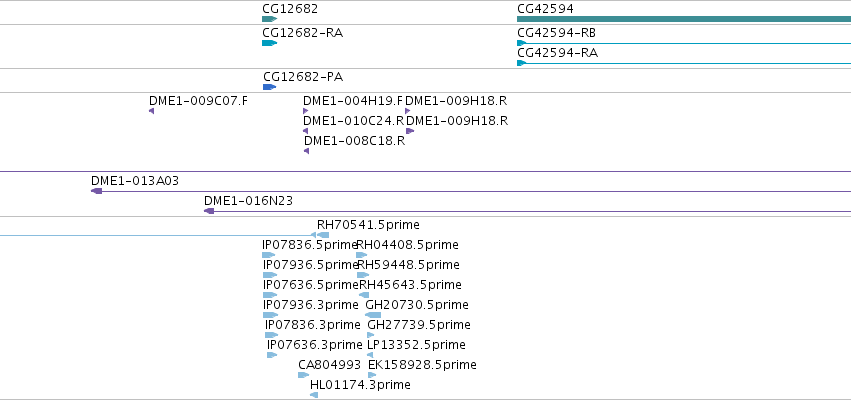Open the DME1-004H19.F label
Image resolution: width=851 pixels, height=400 pixels.
click(x=353, y=101)
